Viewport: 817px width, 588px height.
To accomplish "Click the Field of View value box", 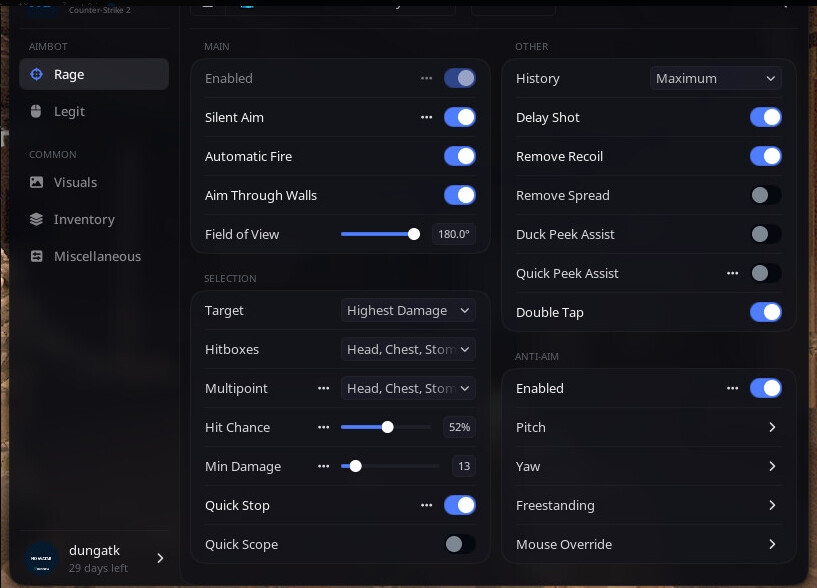I will [x=453, y=234].
